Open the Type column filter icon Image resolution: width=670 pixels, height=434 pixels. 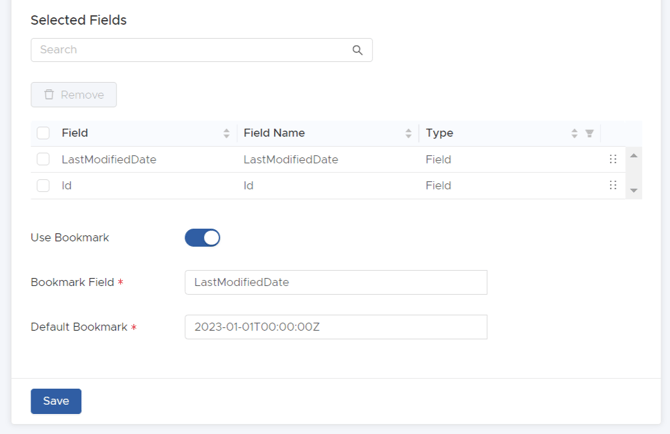click(x=589, y=133)
